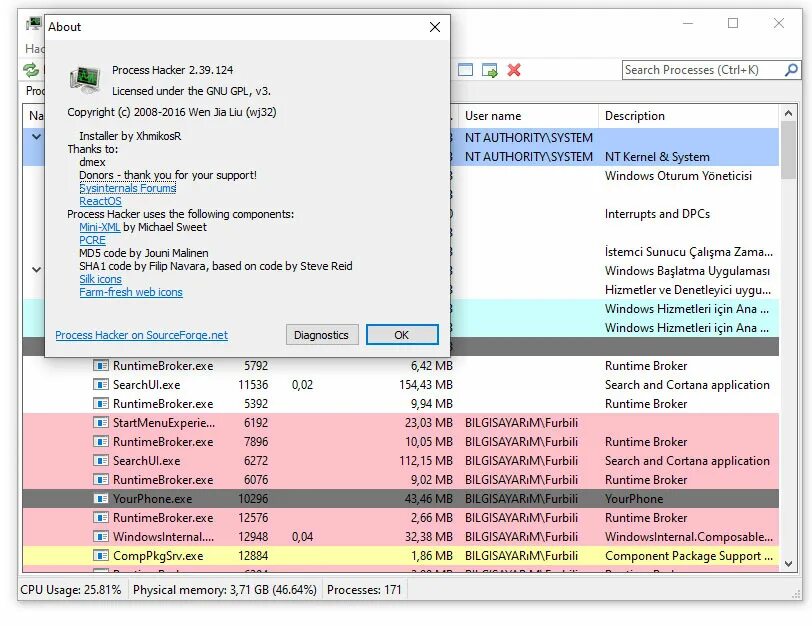Screen dimensions: 812x626
Task: Click the scrollbar up arrow
Action: [x=788, y=113]
